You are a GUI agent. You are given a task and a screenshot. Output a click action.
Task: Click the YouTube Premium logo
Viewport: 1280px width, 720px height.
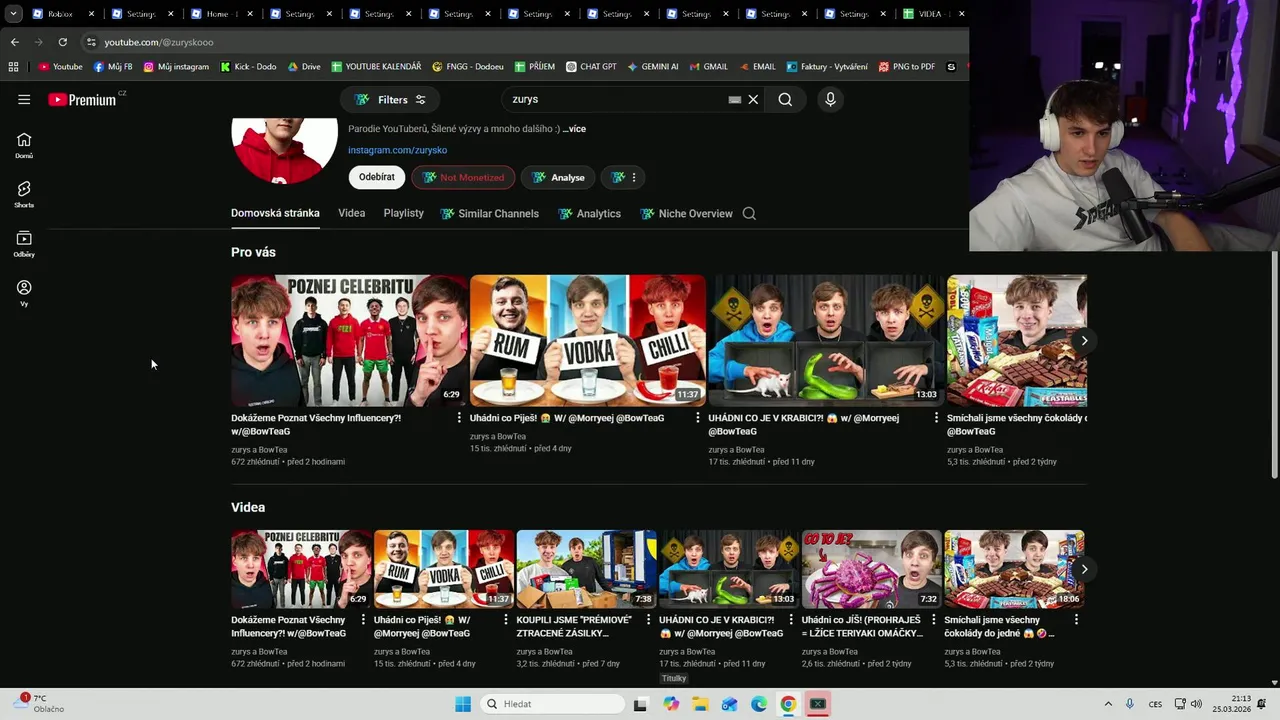tap(82, 100)
